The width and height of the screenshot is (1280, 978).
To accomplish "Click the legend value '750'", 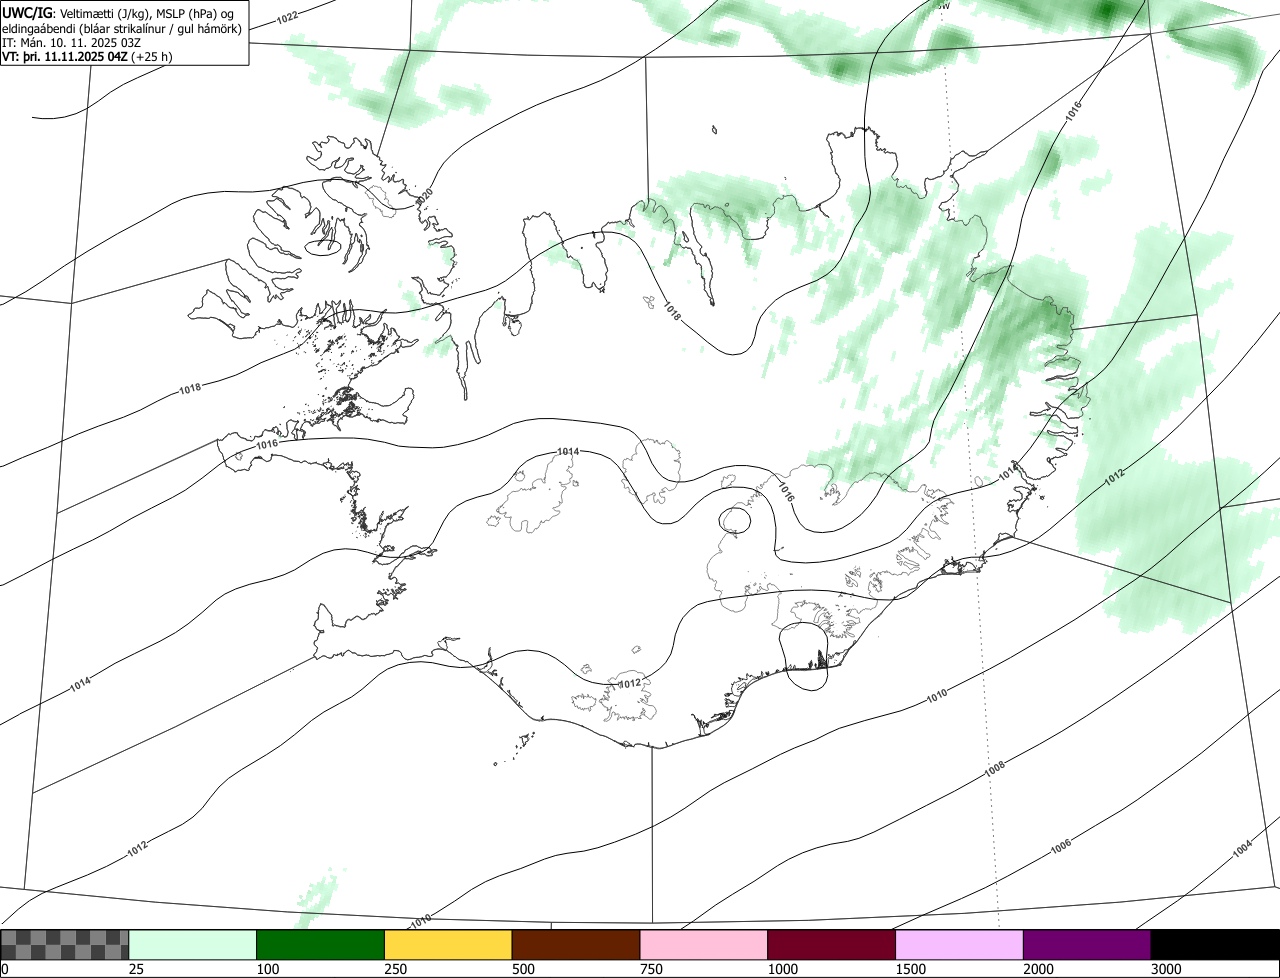I will 651,969.
